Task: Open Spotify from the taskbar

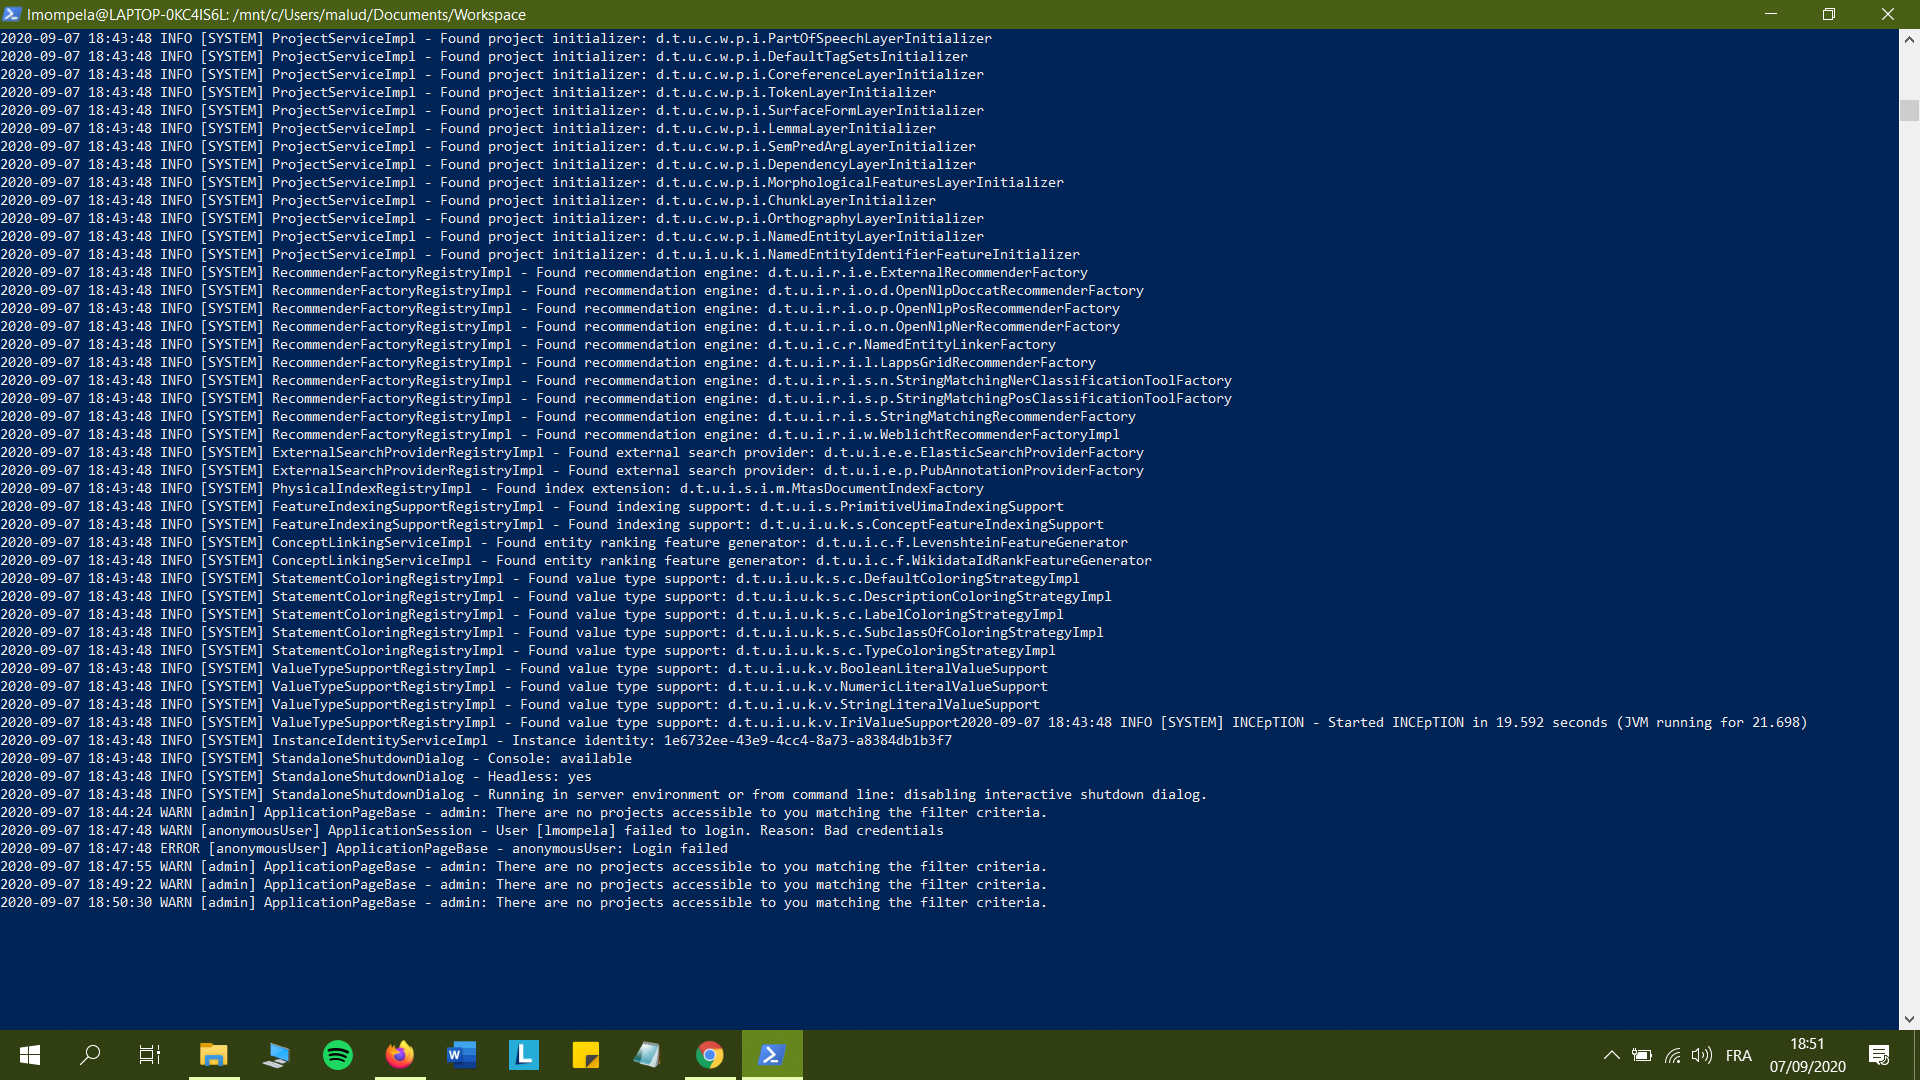Action: (338, 1055)
